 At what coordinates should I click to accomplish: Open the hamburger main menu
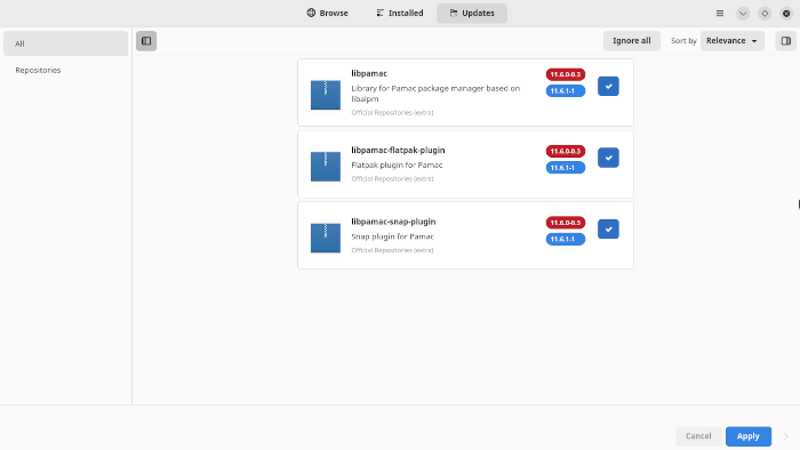pyautogui.click(x=720, y=13)
